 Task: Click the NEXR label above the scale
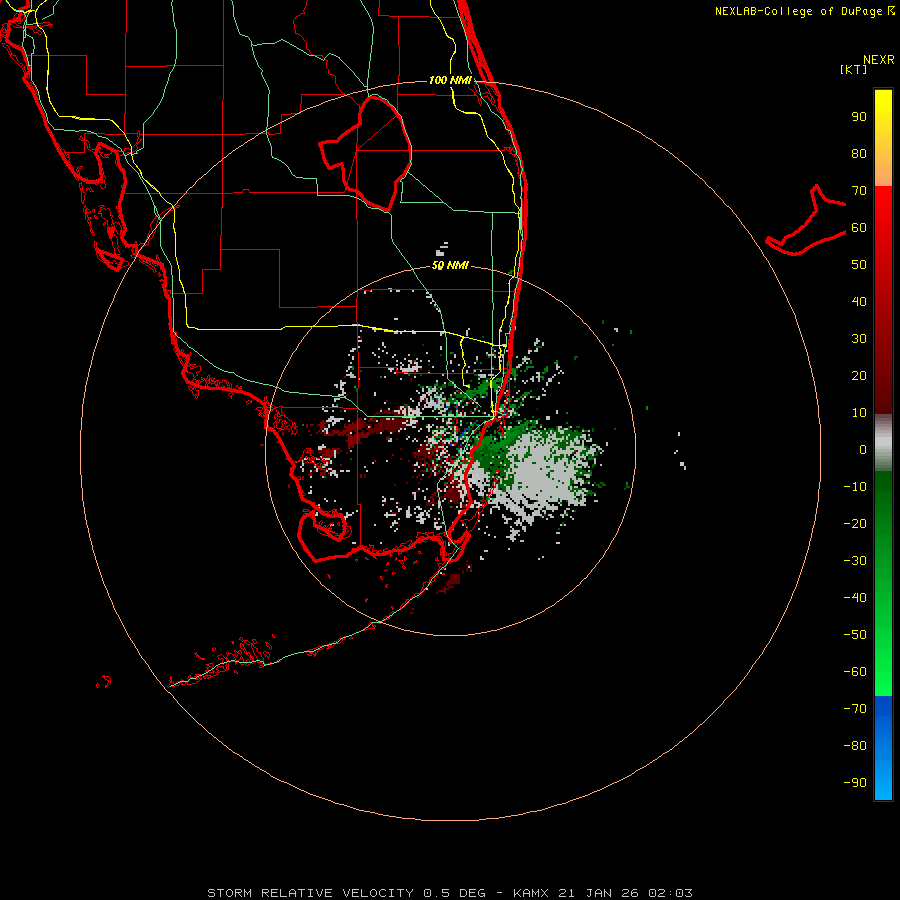click(x=878, y=60)
